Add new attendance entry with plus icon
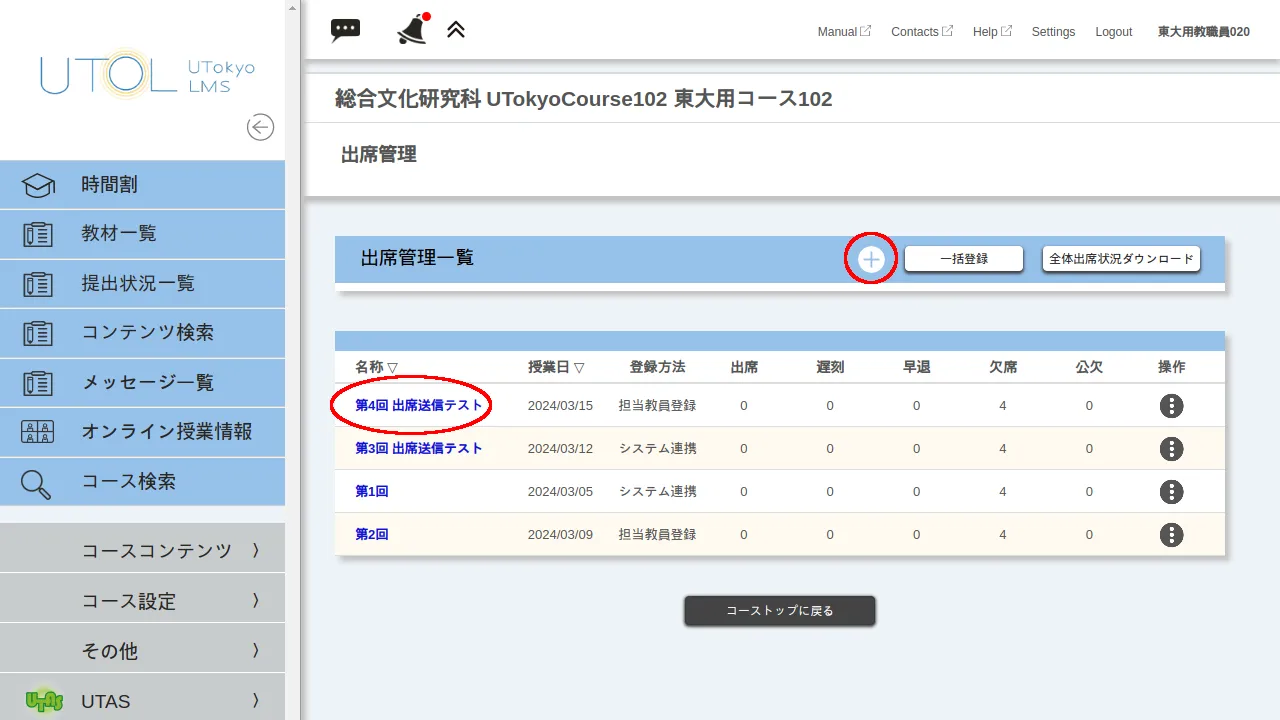 pyautogui.click(x=871, y=259)
